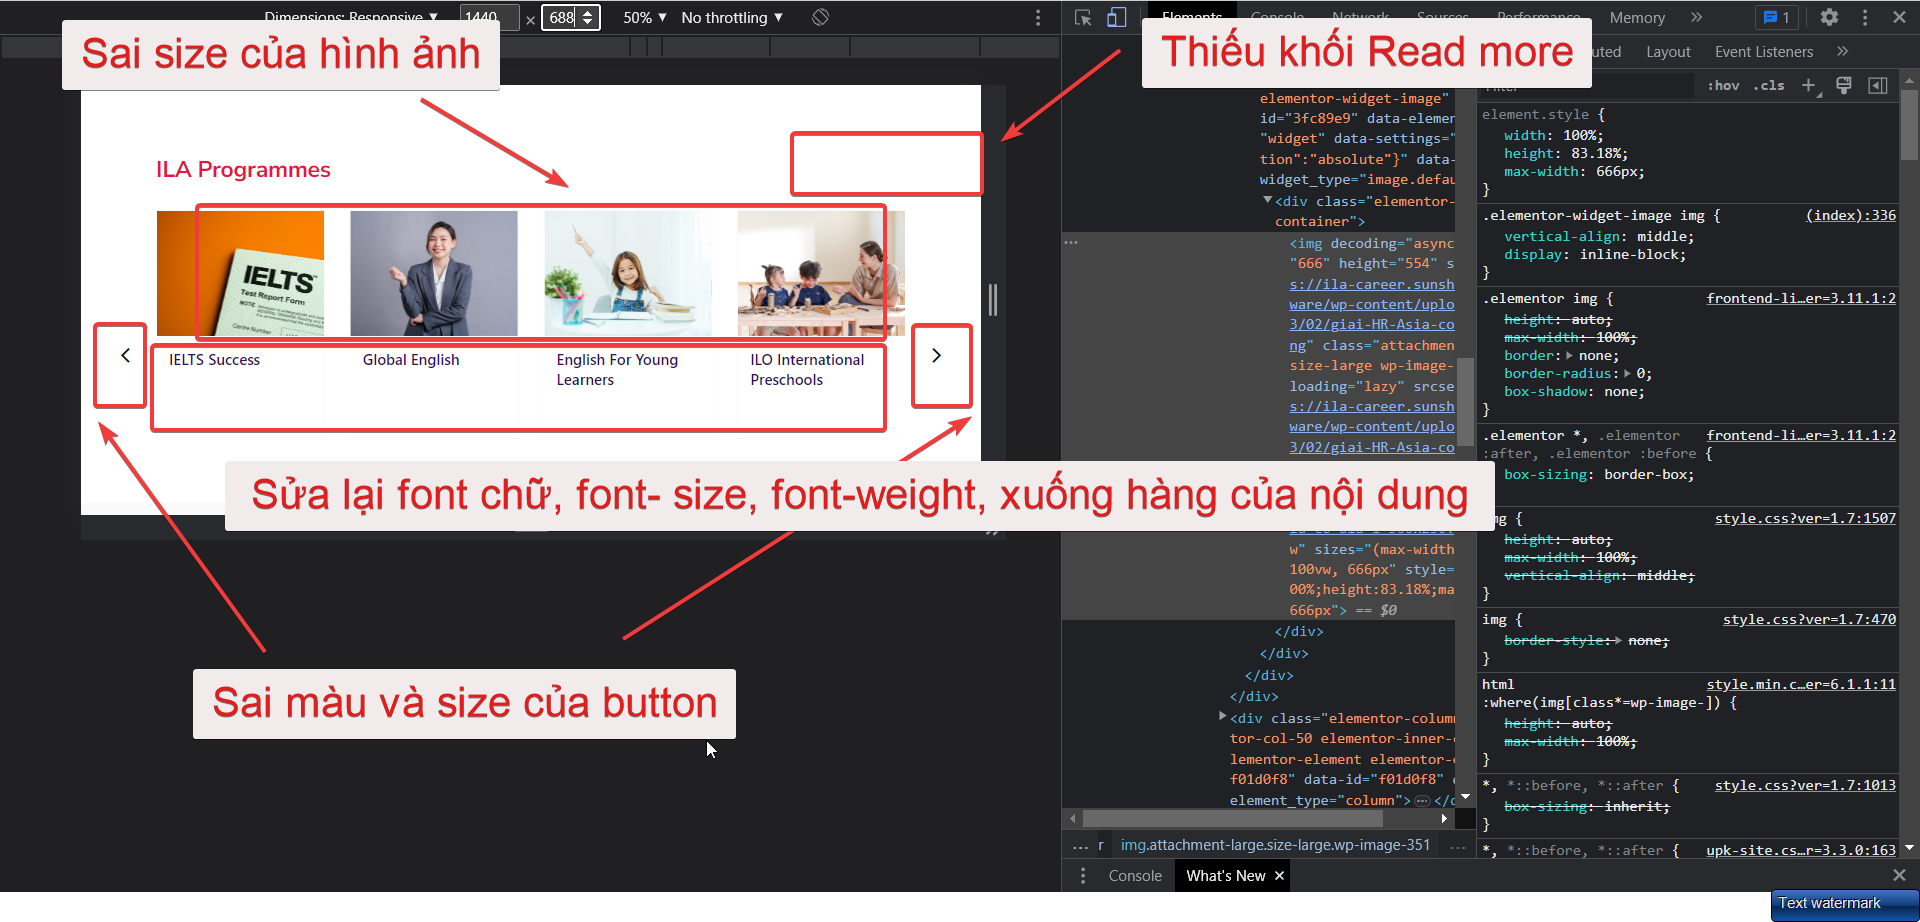Open the DevTools customize menu
1920x922 pixels.
tap(1865, 17)
